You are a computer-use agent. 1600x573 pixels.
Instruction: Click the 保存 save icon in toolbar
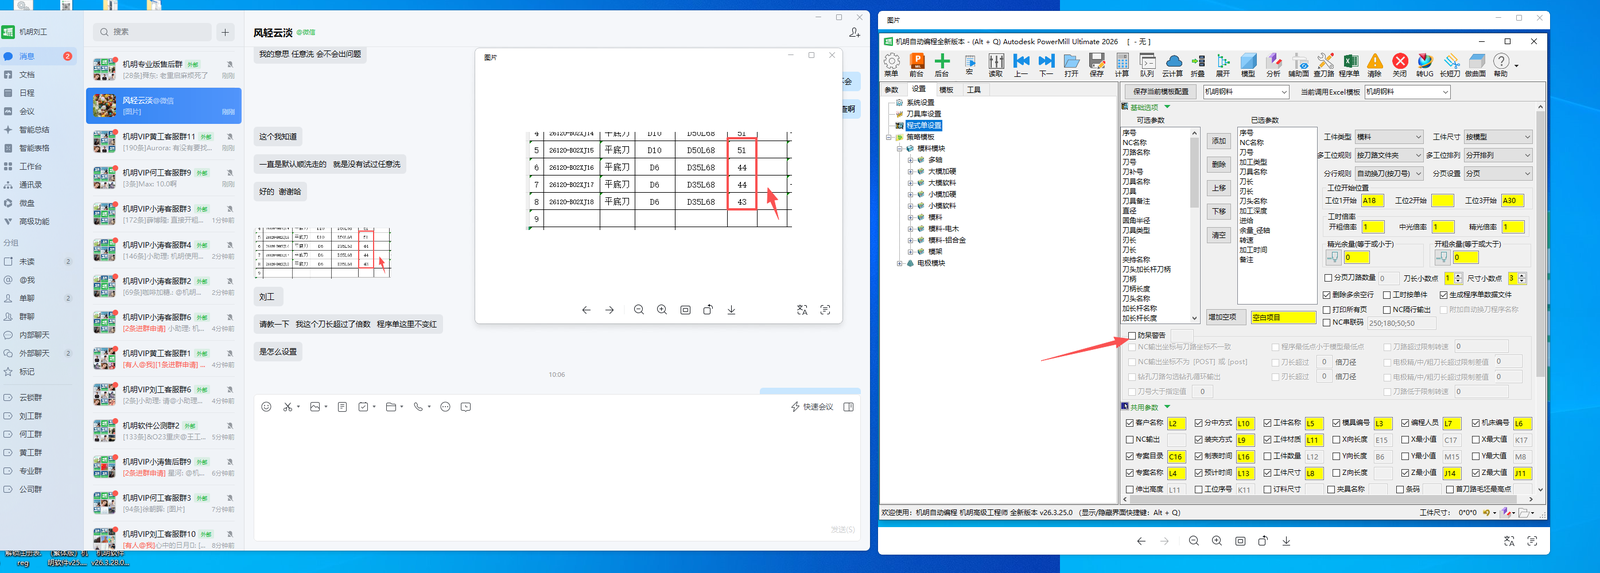(x=1097, y=63)
